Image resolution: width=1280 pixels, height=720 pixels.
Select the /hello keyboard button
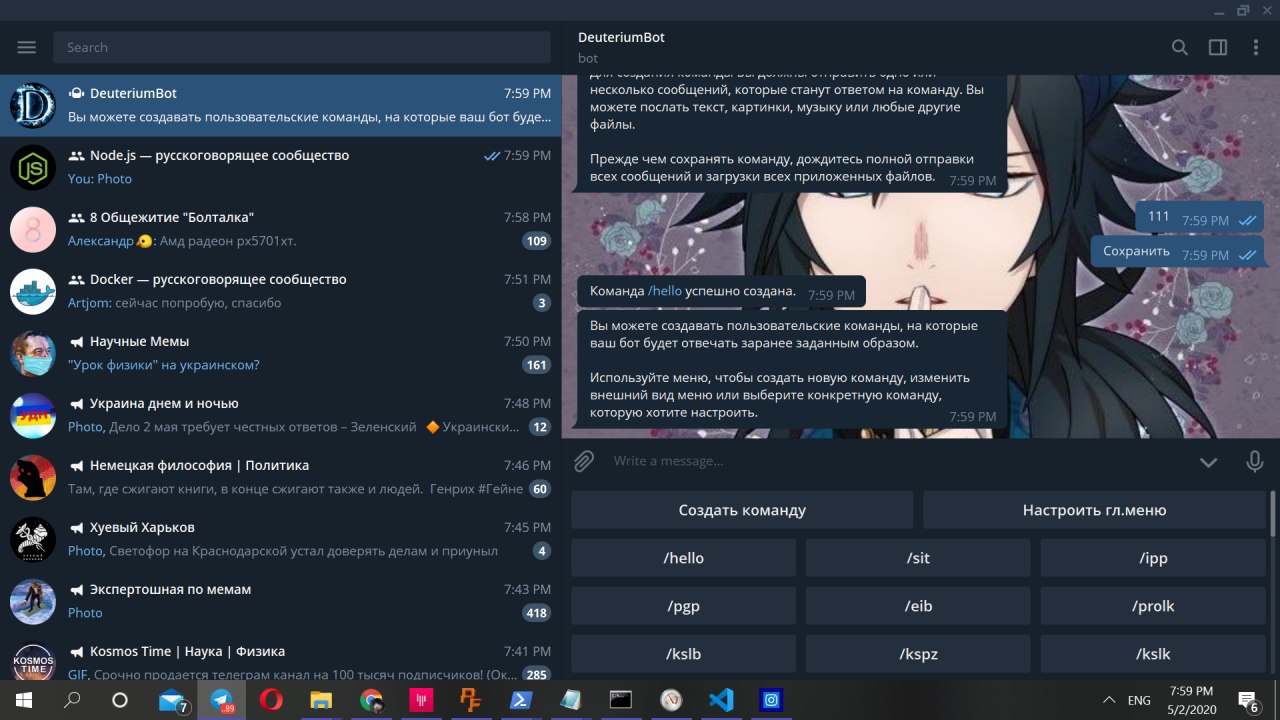684,558
